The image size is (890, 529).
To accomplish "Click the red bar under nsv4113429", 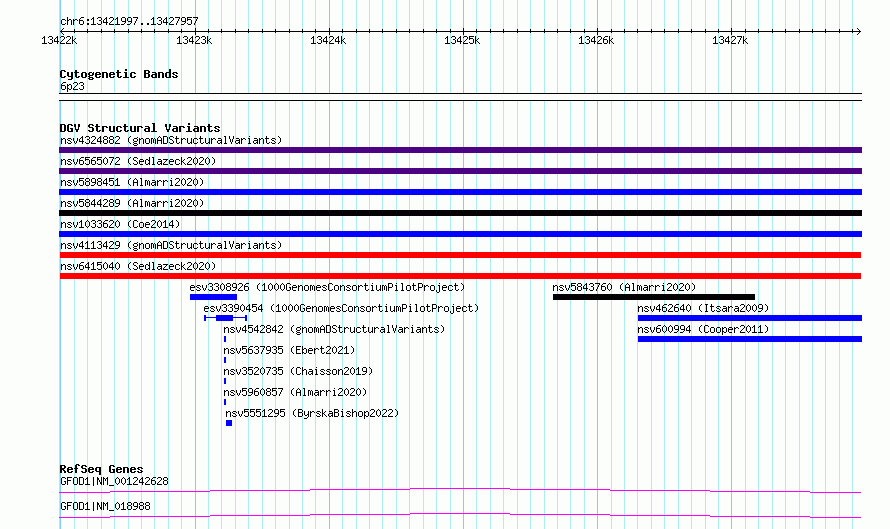I will (x=460, y=255).
